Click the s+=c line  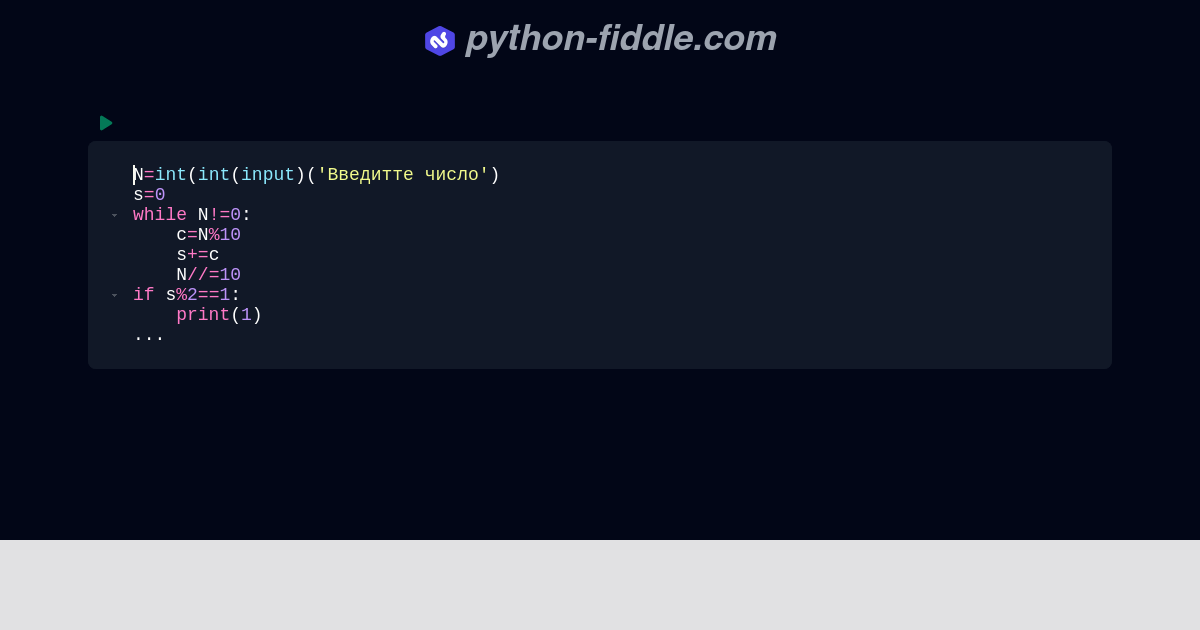tap(196, 255)
